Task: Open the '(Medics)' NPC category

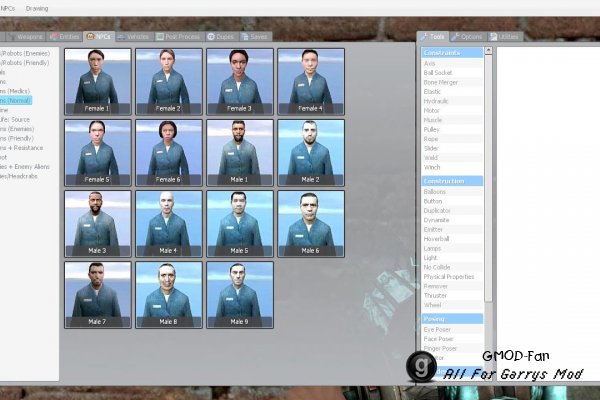Action: (15, 91)
